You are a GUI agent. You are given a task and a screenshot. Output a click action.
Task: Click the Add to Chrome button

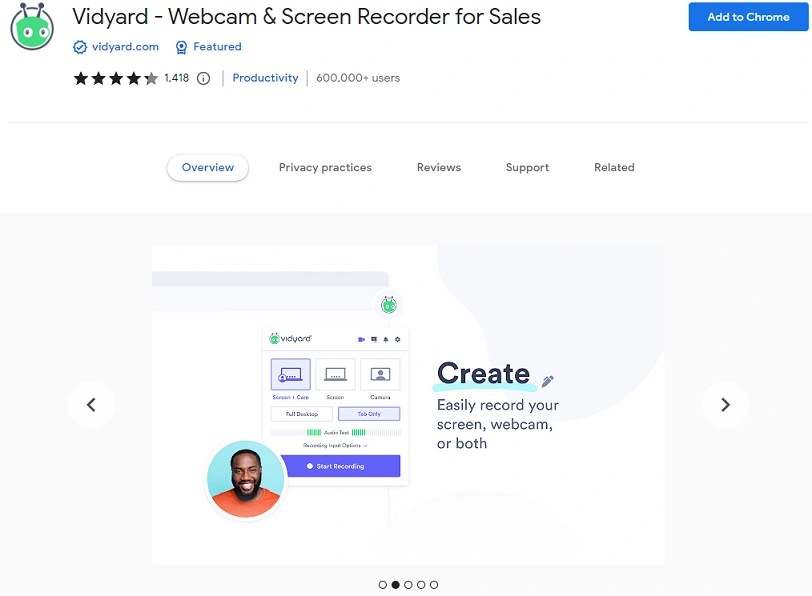[749, 16]
